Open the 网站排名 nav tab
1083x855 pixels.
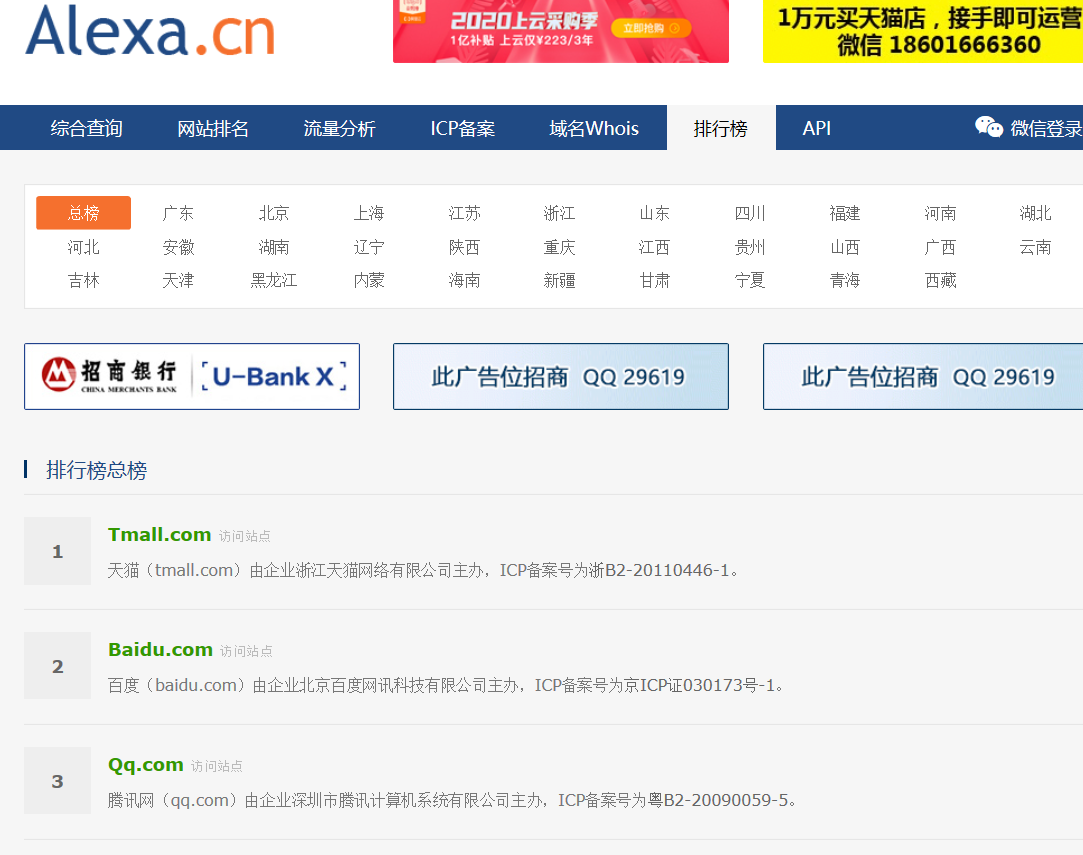pyautogui.click(x=213, y=128)
